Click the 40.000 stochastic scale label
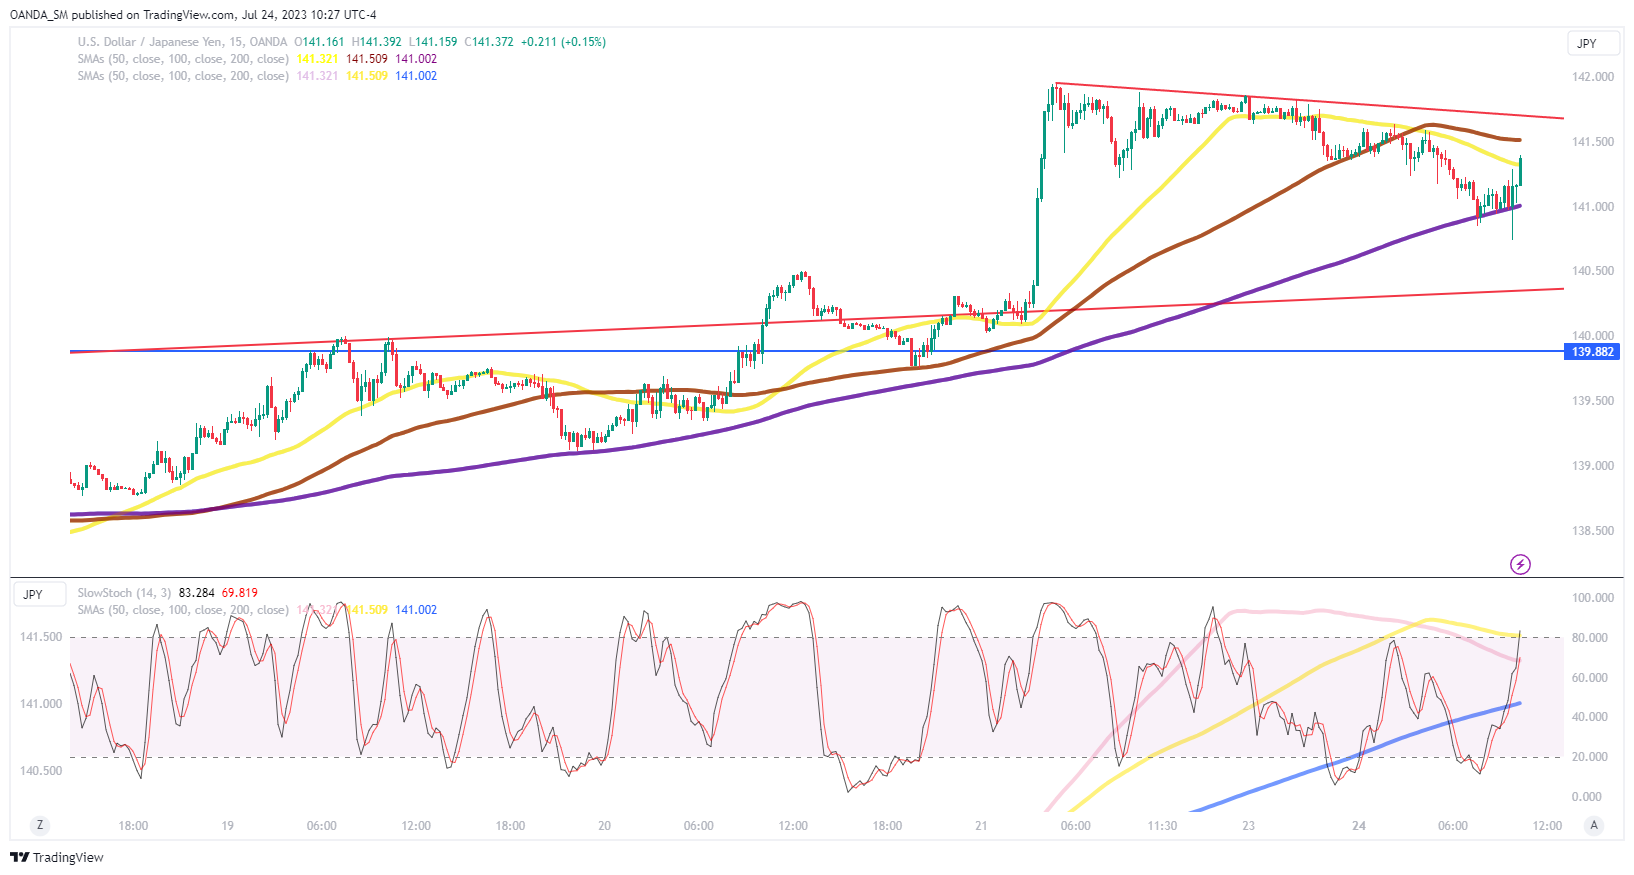This screenshot has height=875, width=1634. point(1590,717)
